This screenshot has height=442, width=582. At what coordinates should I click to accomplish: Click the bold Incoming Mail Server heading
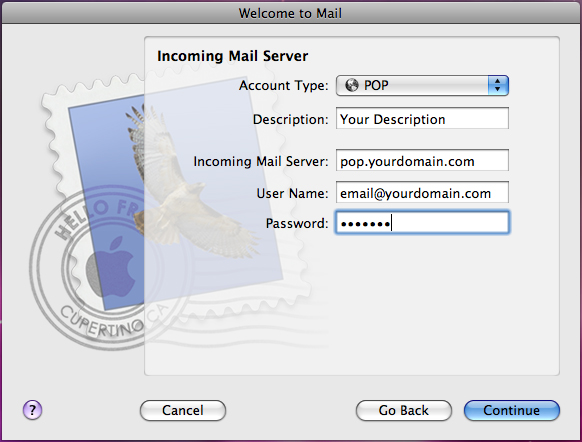232,56
